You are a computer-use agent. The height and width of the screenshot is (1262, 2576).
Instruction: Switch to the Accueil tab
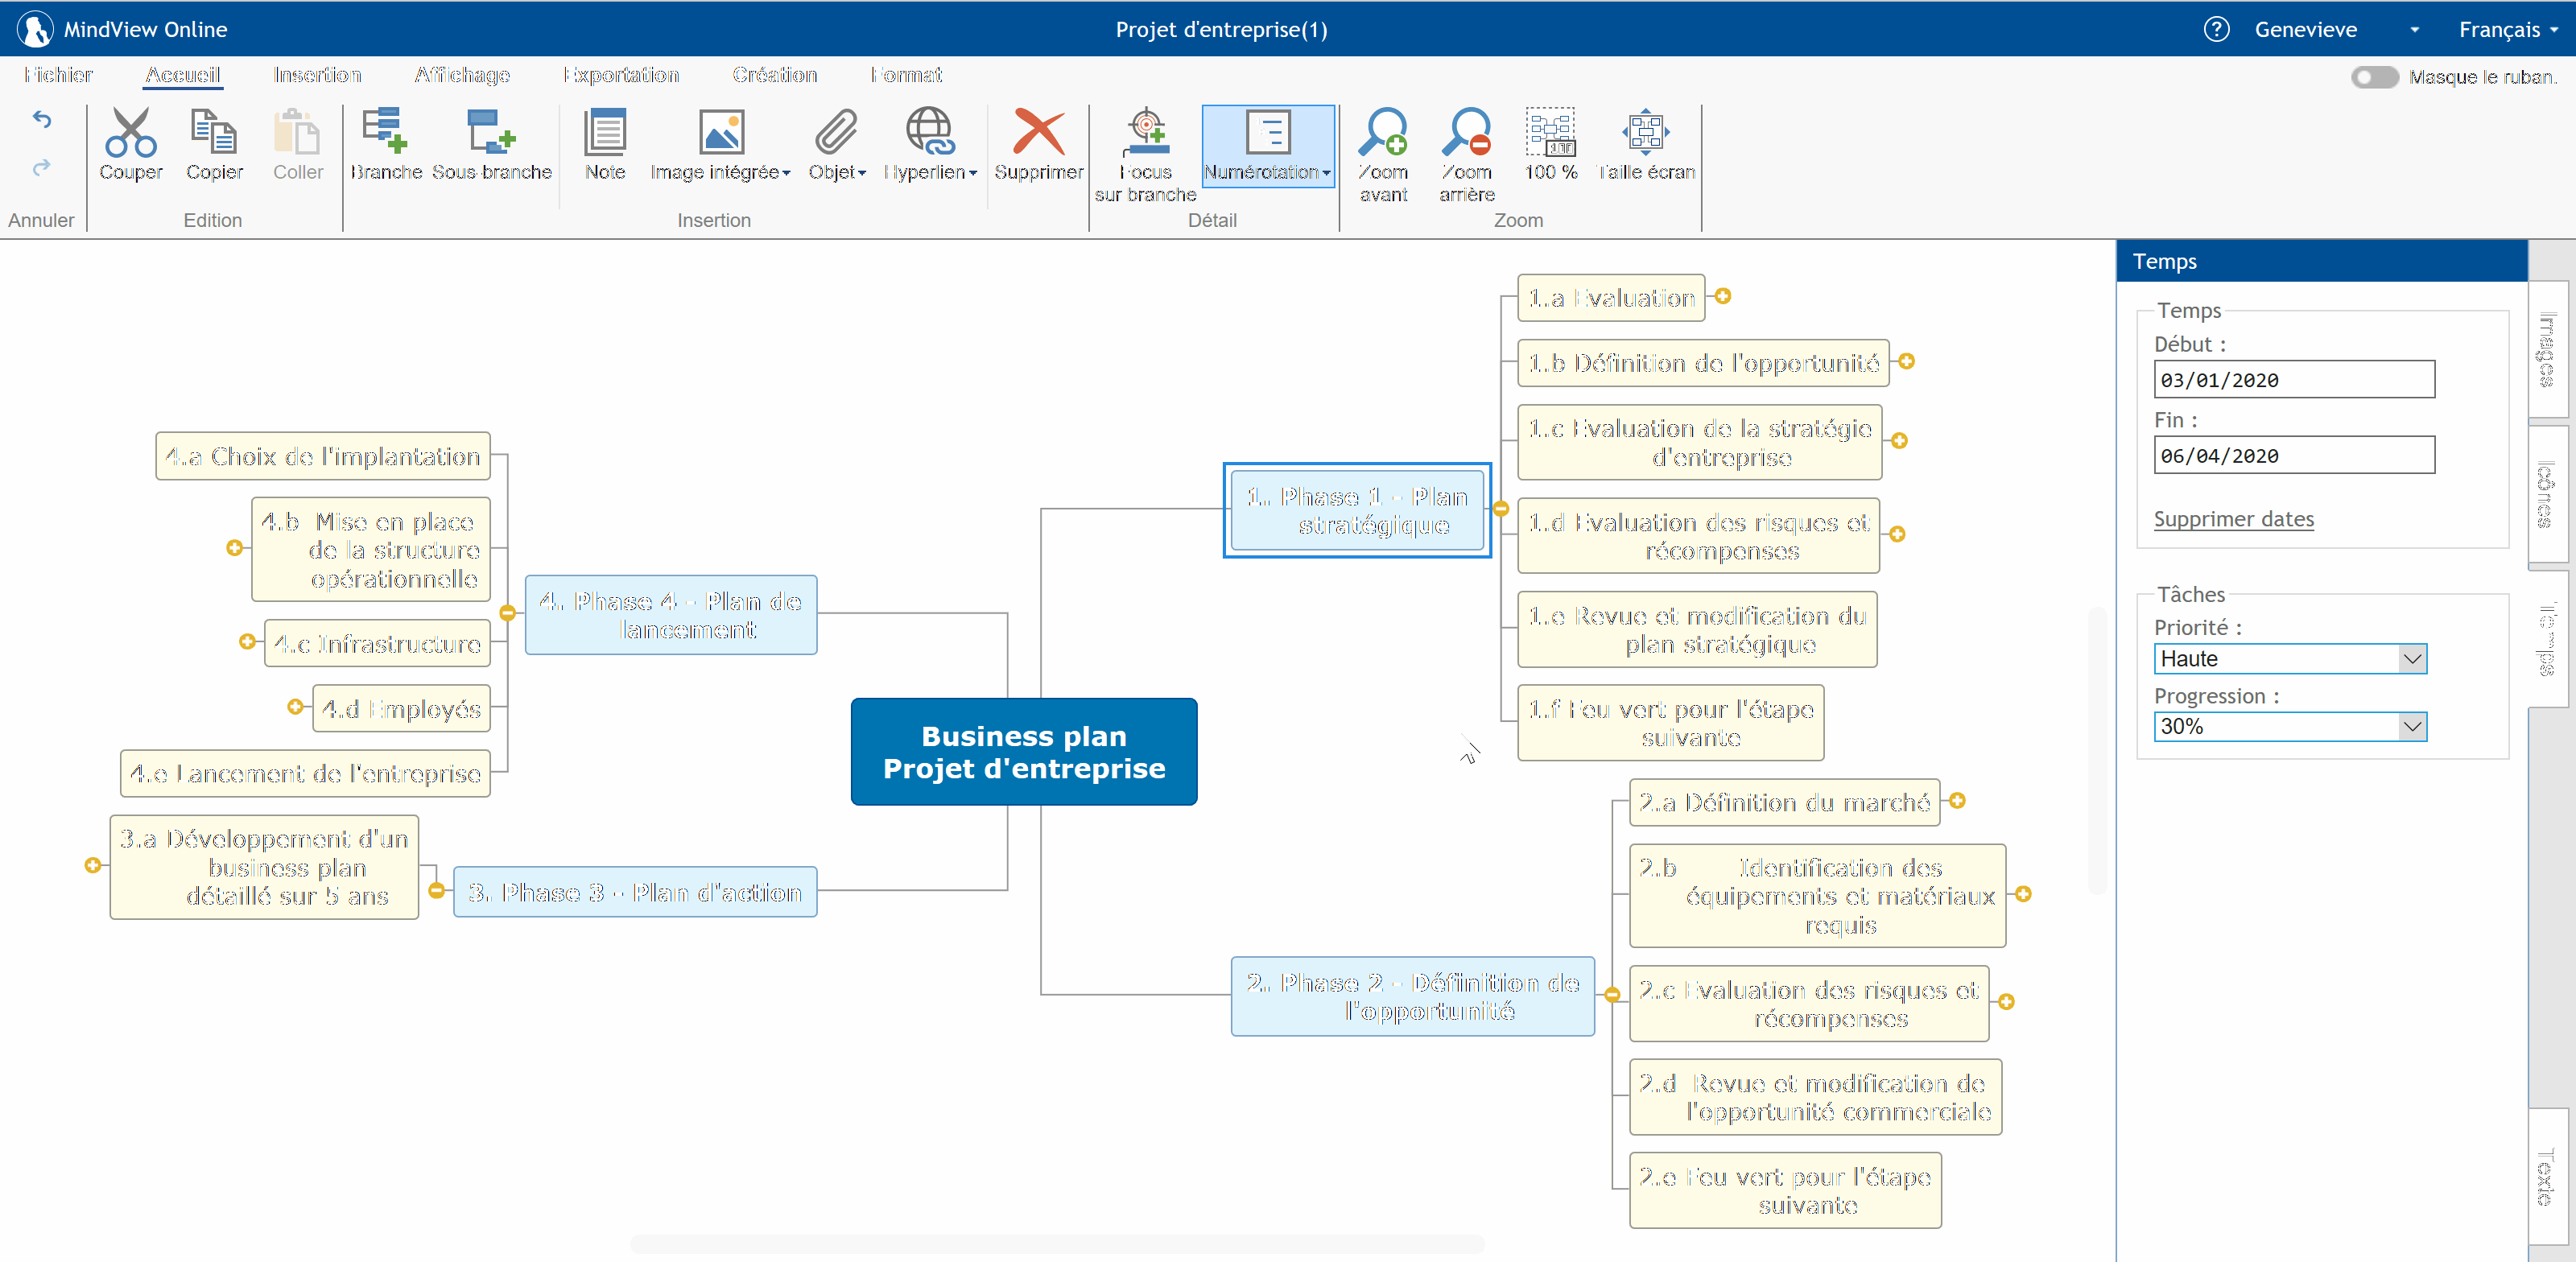point(182,75)
